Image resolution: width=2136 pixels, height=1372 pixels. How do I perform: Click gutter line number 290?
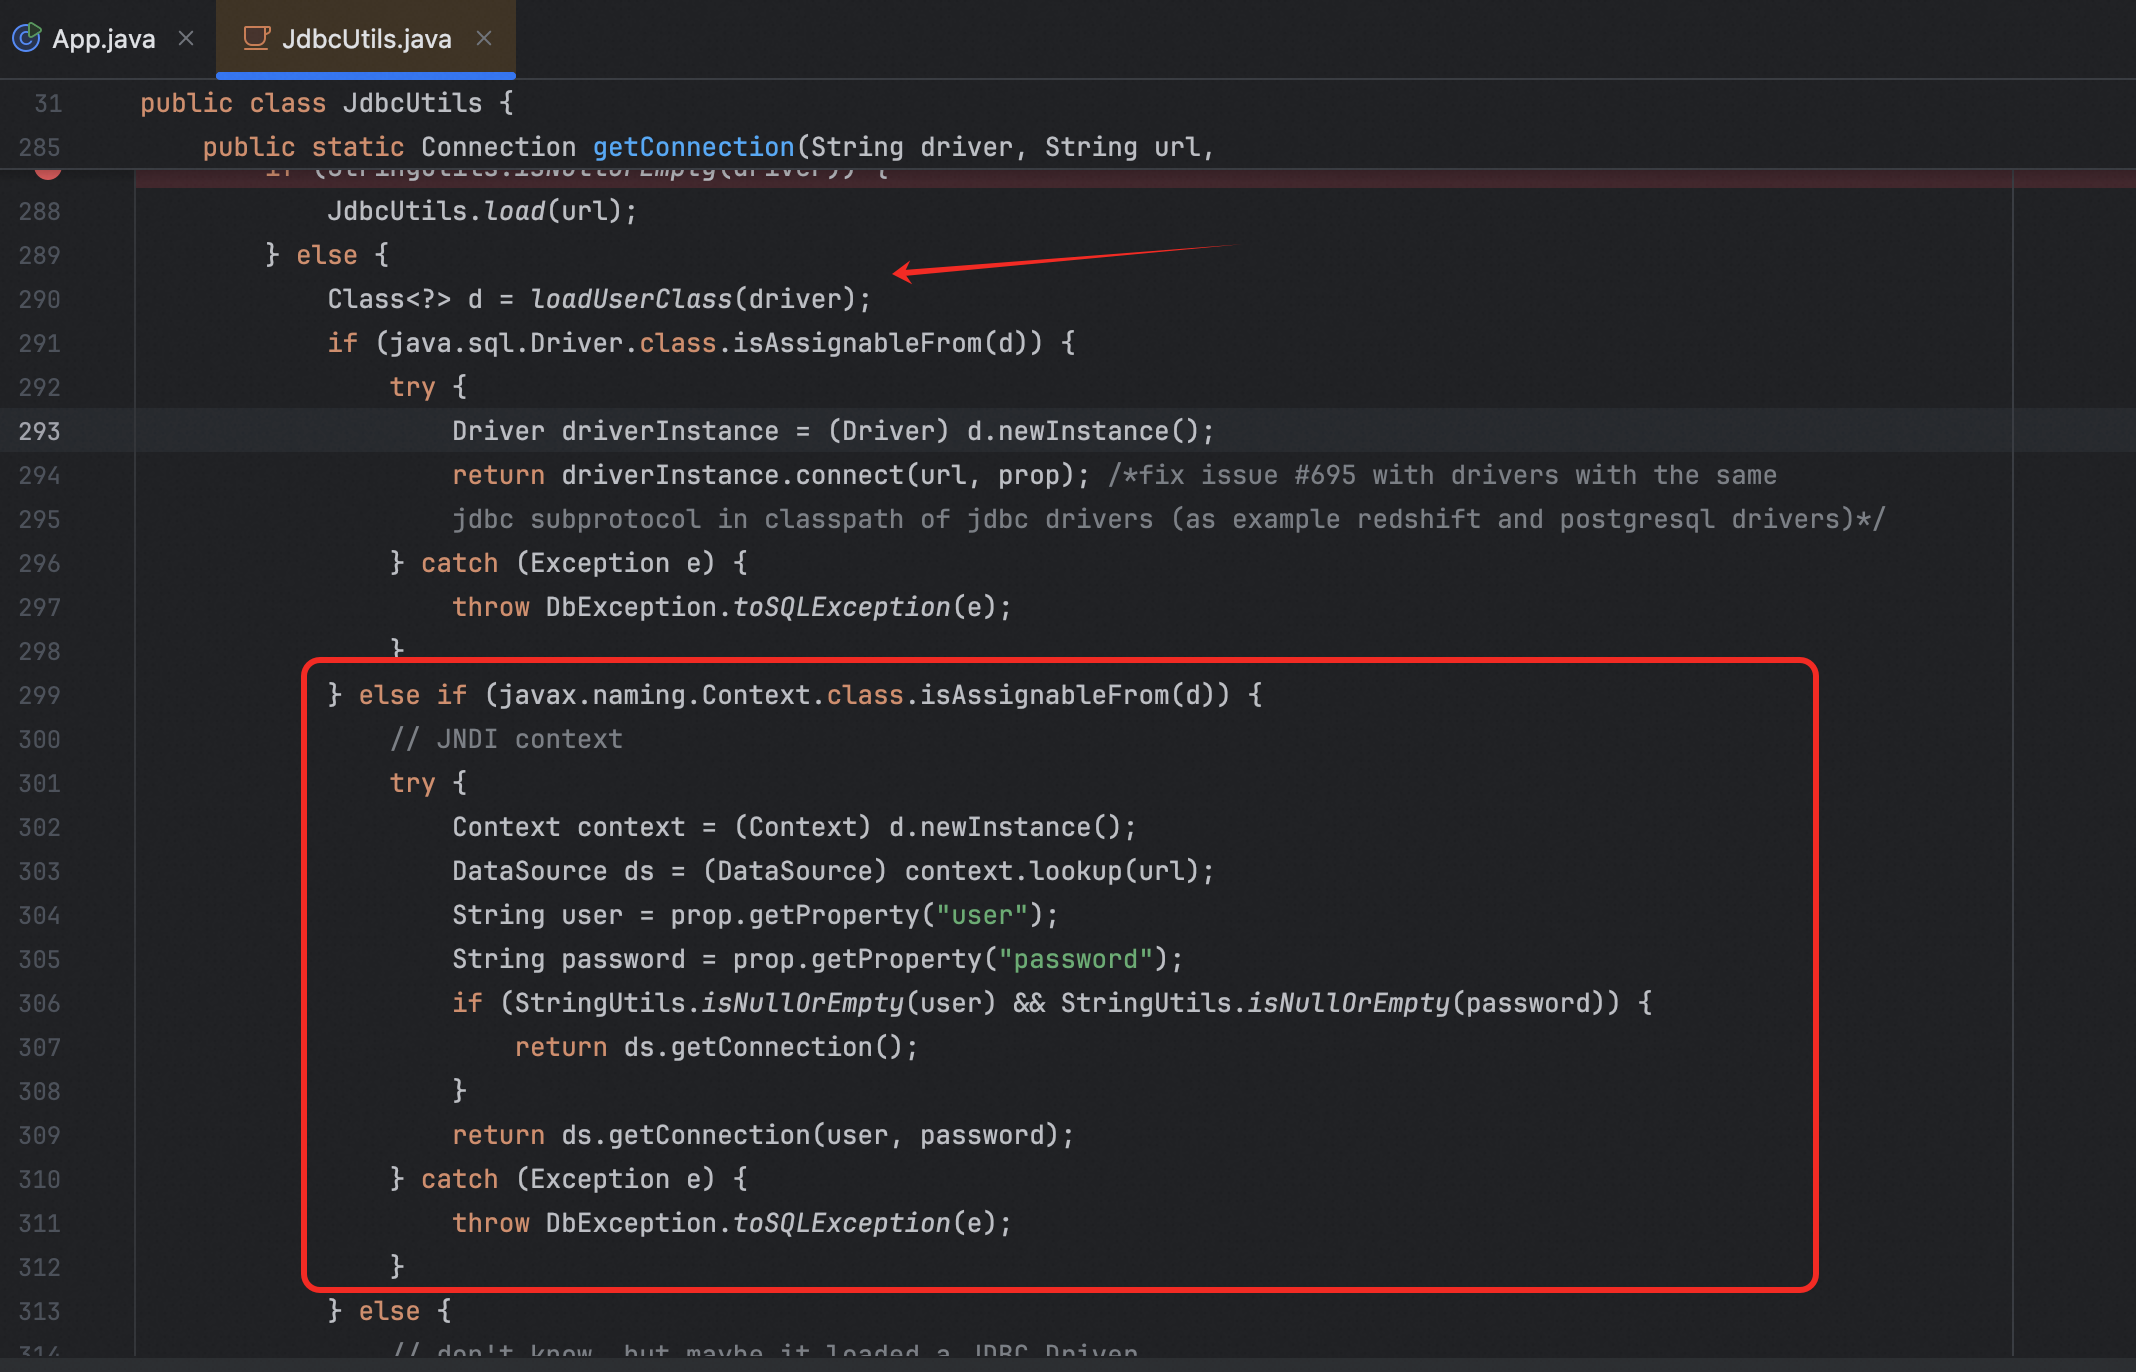pos(40,299)
